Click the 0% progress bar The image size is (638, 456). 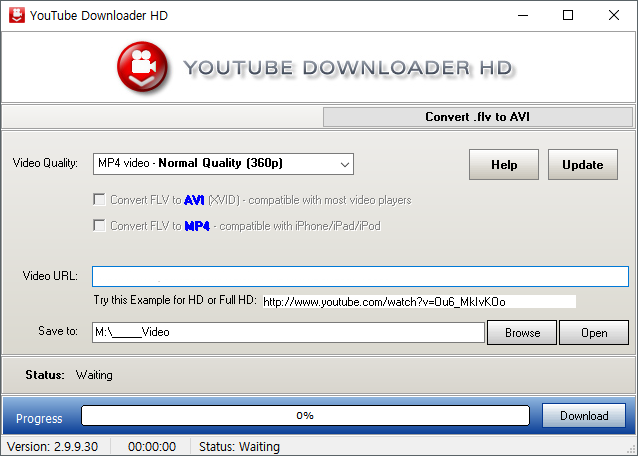pyautogui.click(x=305, y=415)
